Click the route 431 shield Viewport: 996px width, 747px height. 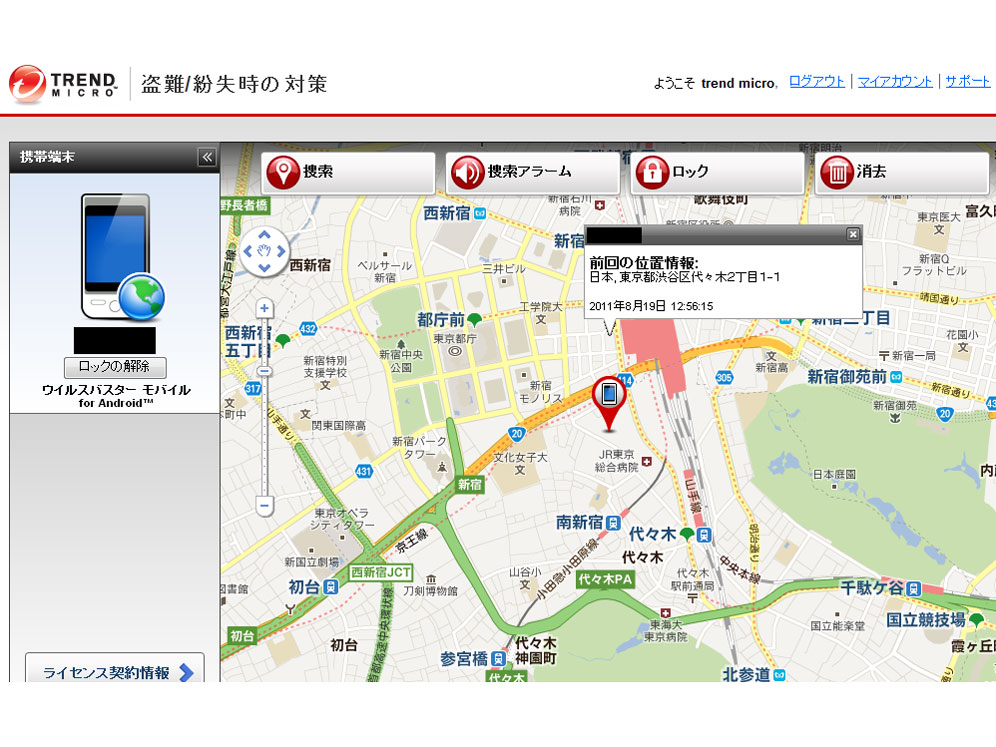pos(363,471)
